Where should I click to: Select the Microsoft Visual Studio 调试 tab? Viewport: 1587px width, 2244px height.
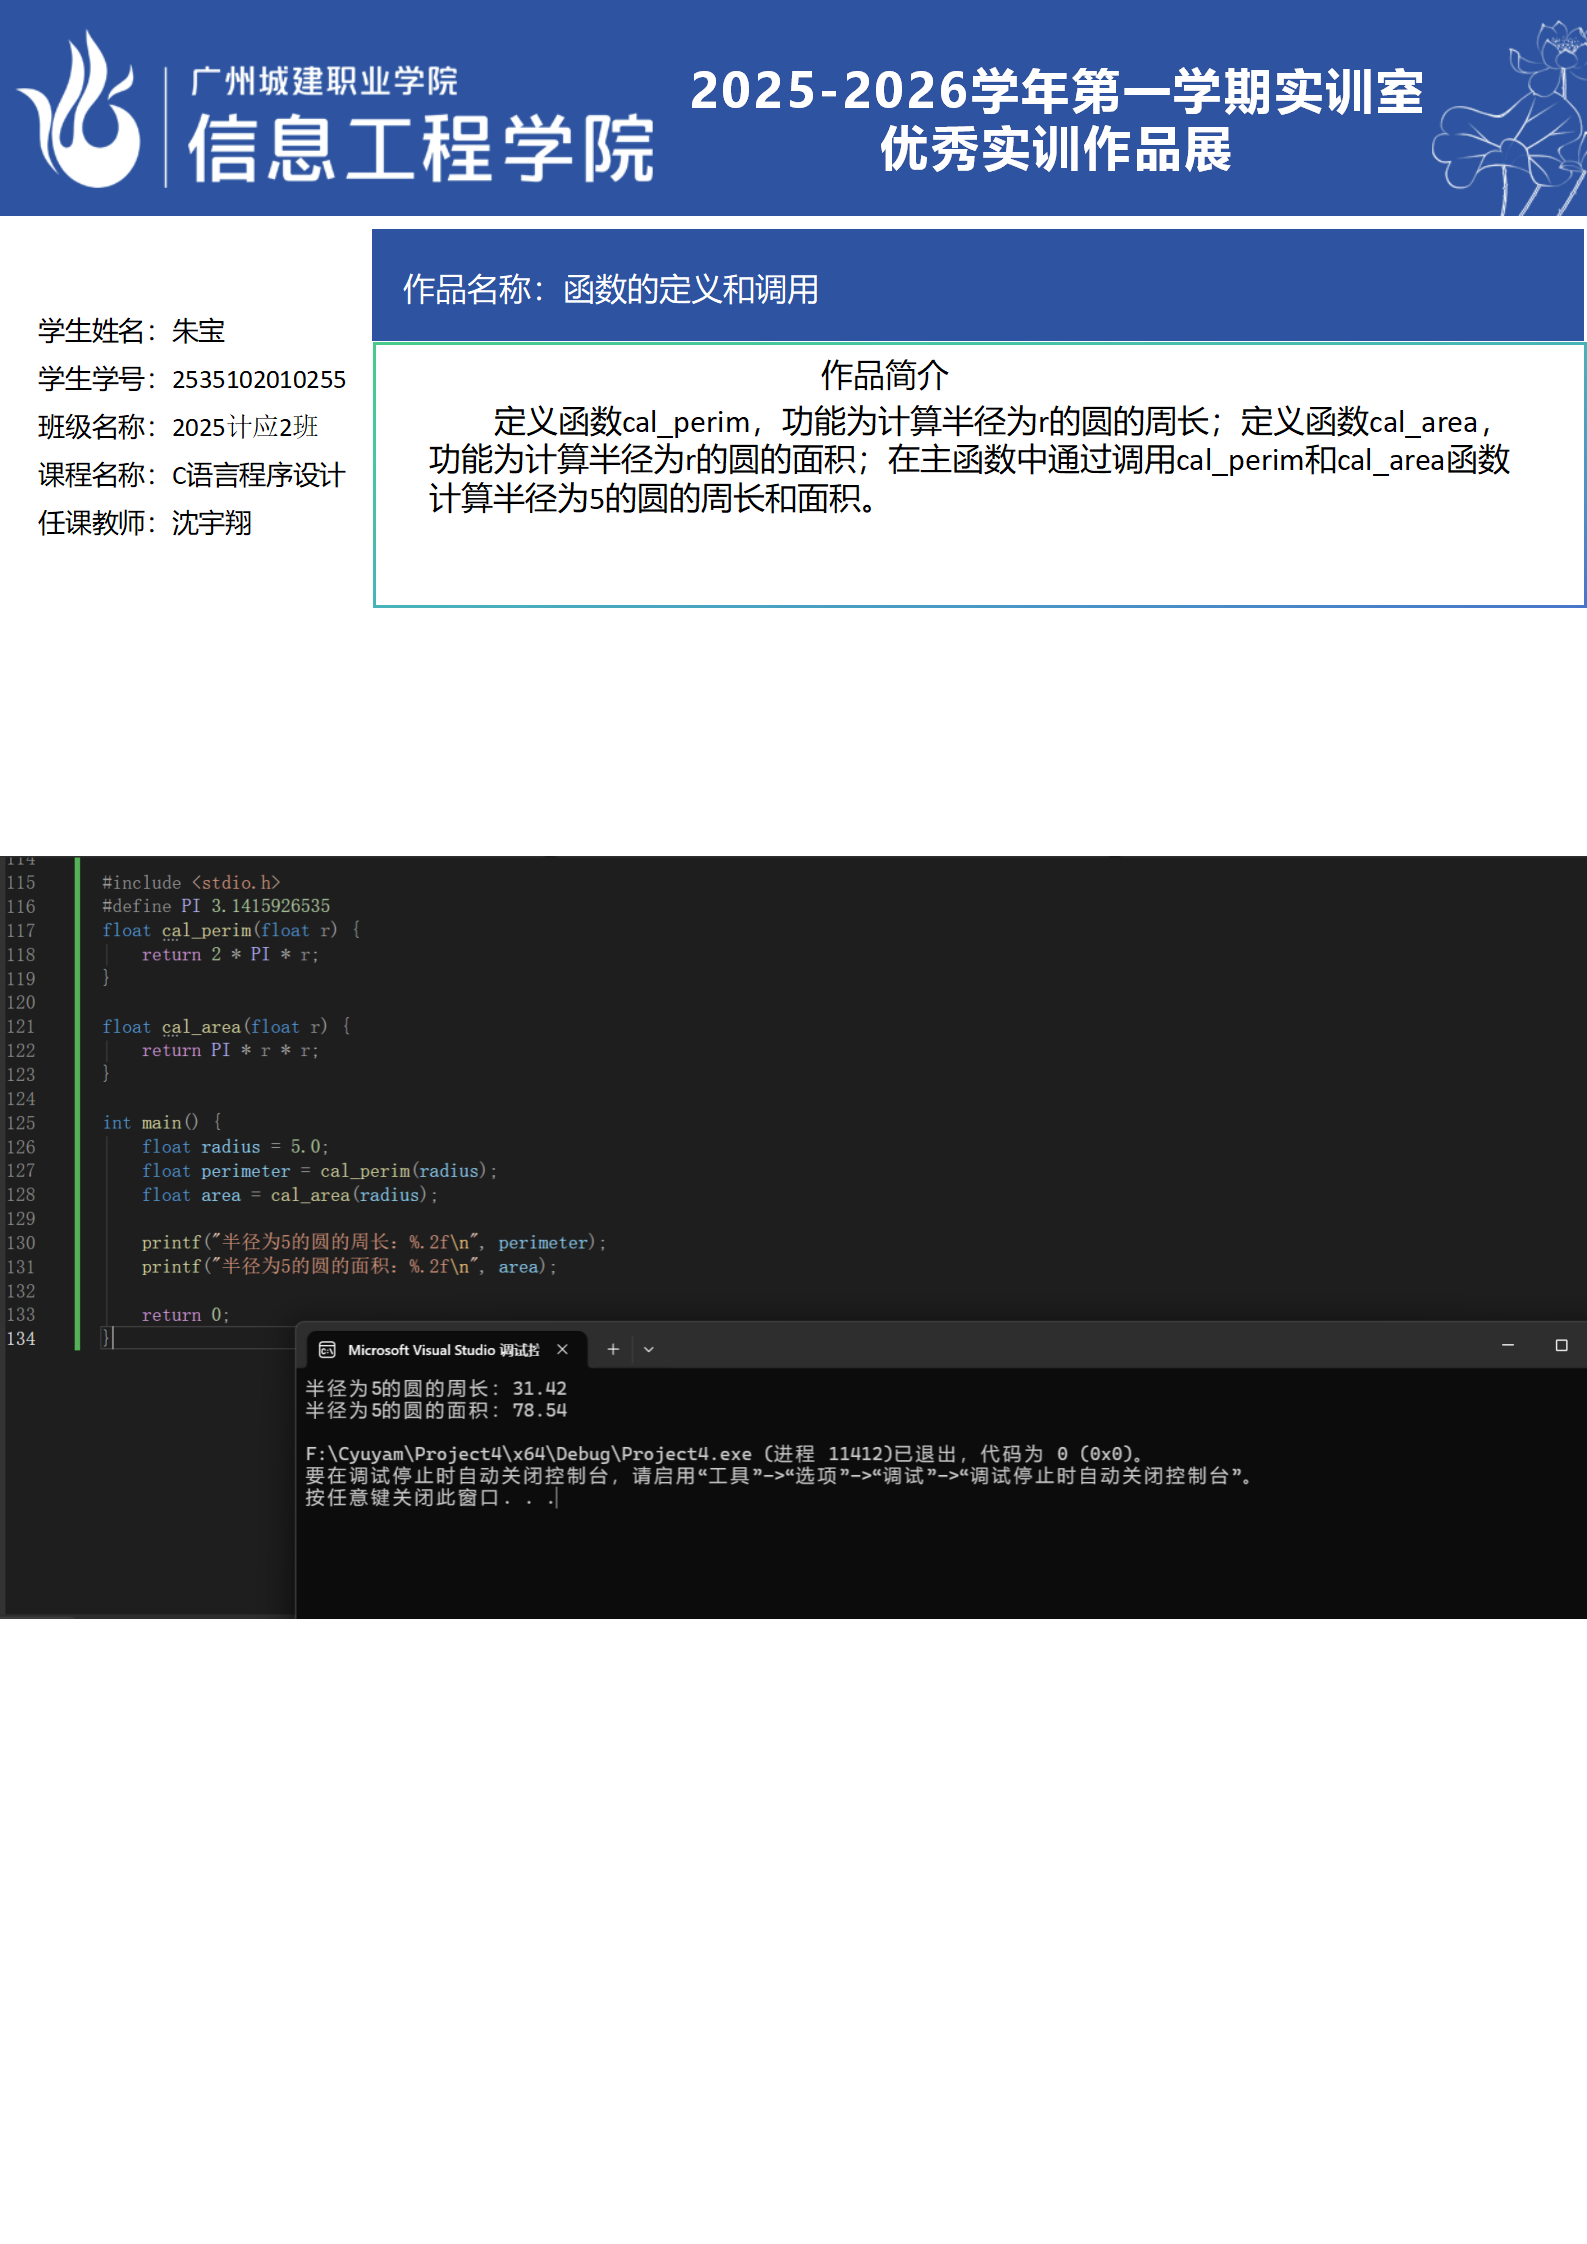443,1350
